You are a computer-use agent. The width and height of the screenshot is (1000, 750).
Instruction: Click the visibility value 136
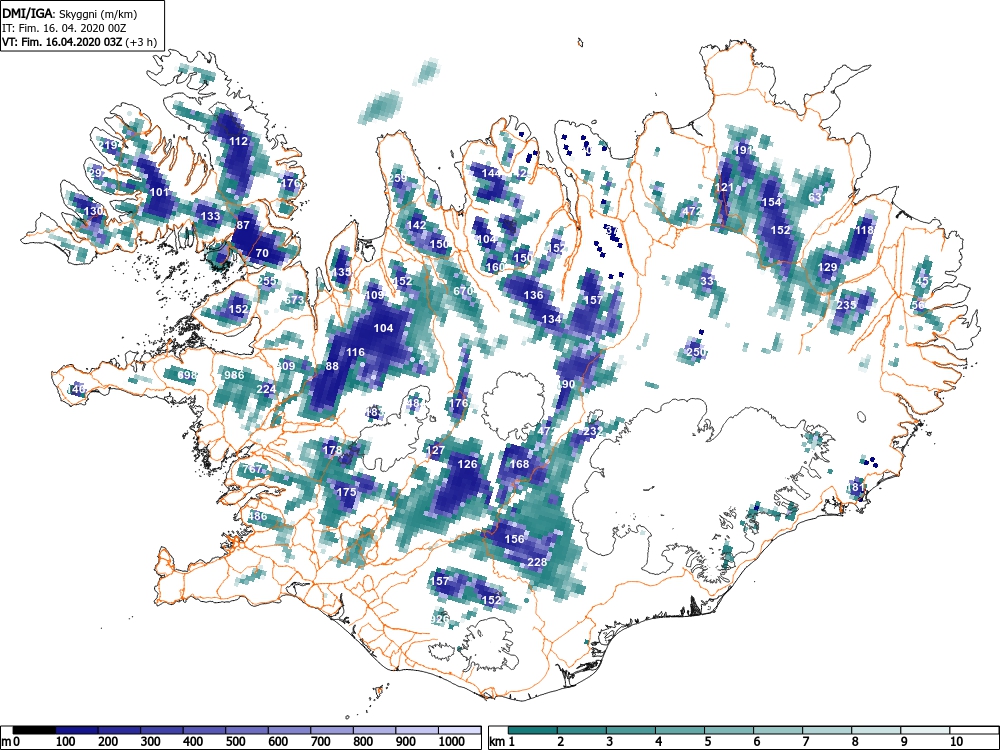pos(533,295)
